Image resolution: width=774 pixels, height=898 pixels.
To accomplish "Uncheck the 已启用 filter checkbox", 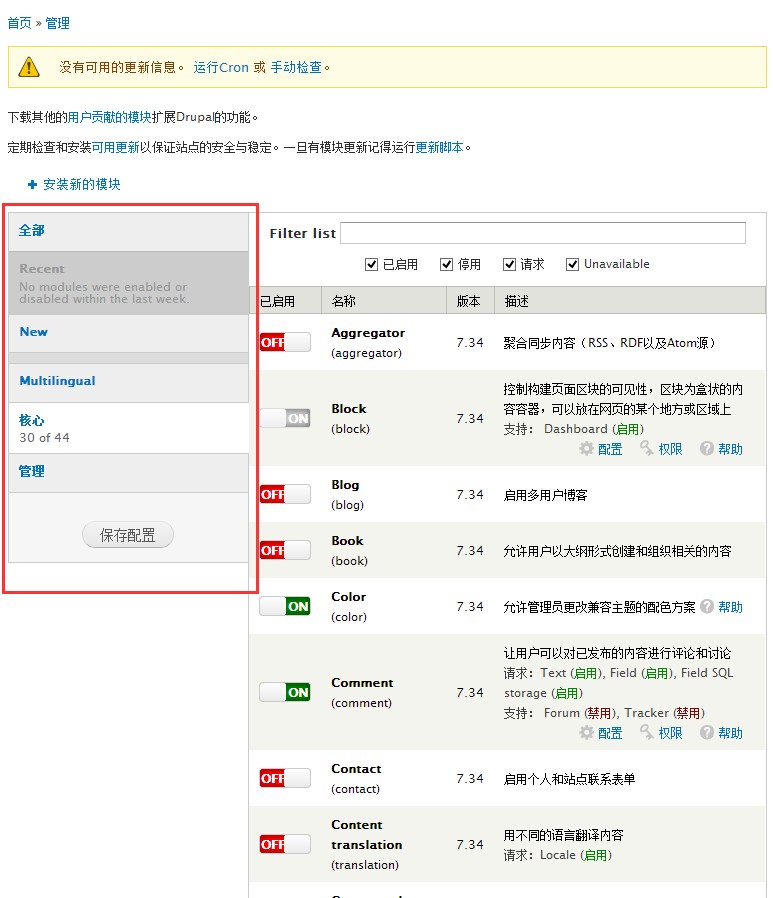I will click(371, 264).
